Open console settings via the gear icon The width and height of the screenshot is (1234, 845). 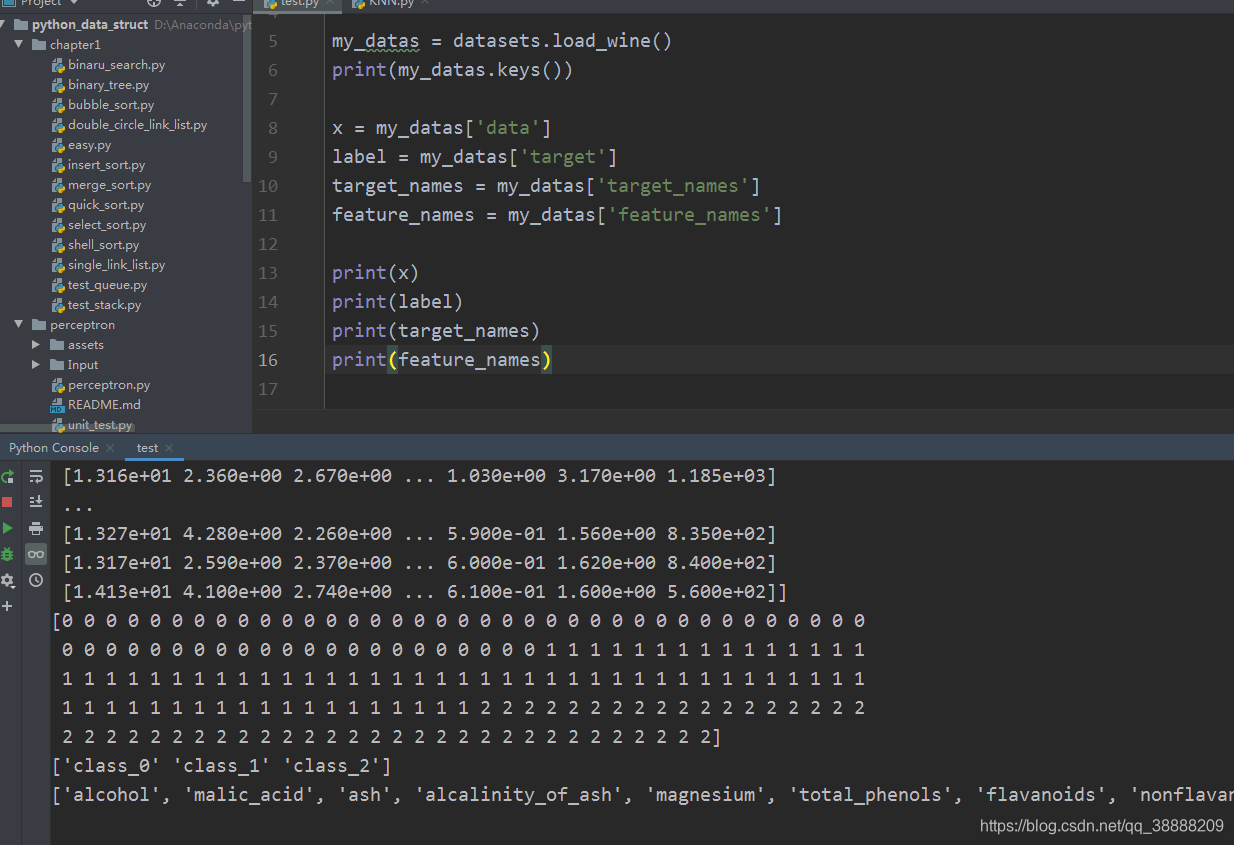(x=9, y=580)
